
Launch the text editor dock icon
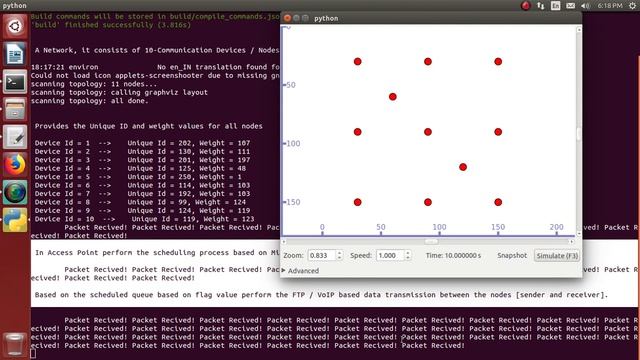pyautogui.click(x=15, y=137)
